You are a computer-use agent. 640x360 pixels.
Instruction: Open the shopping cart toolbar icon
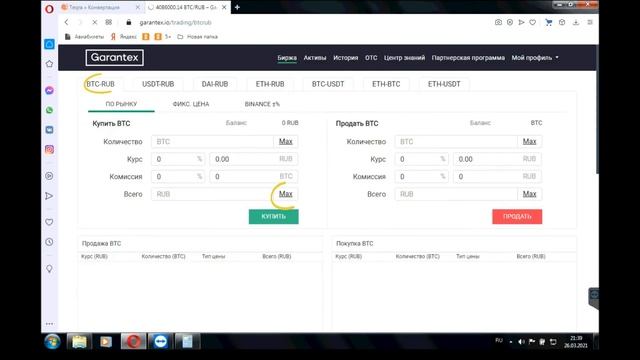coord(549,22)
